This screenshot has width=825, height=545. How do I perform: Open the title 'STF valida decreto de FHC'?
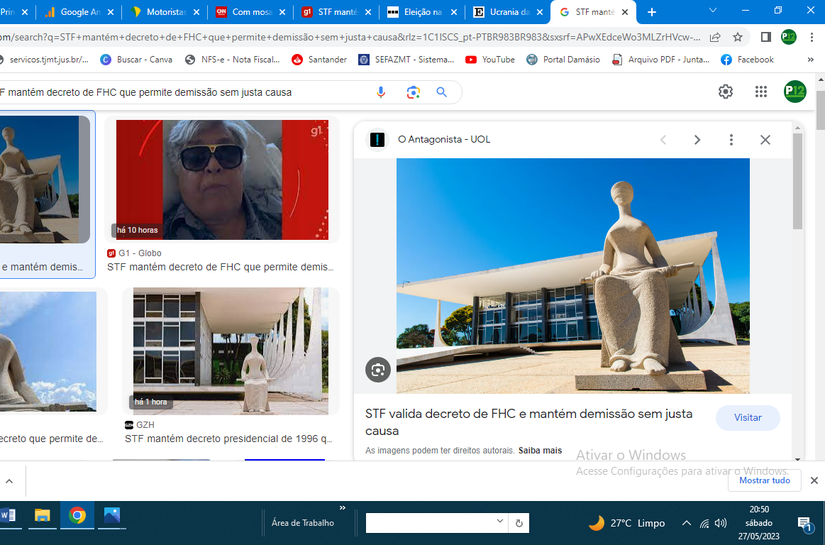528,422
